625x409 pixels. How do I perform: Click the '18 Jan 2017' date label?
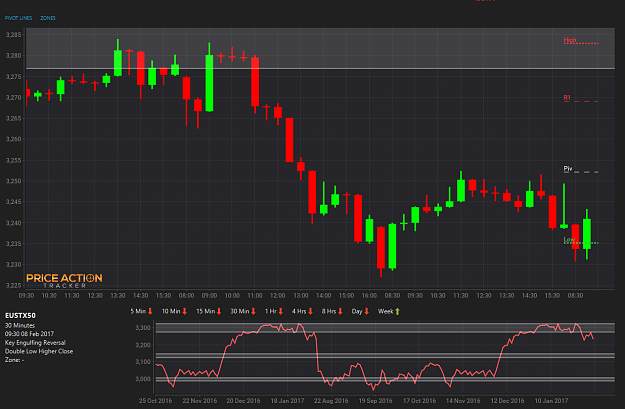(287, 401)
